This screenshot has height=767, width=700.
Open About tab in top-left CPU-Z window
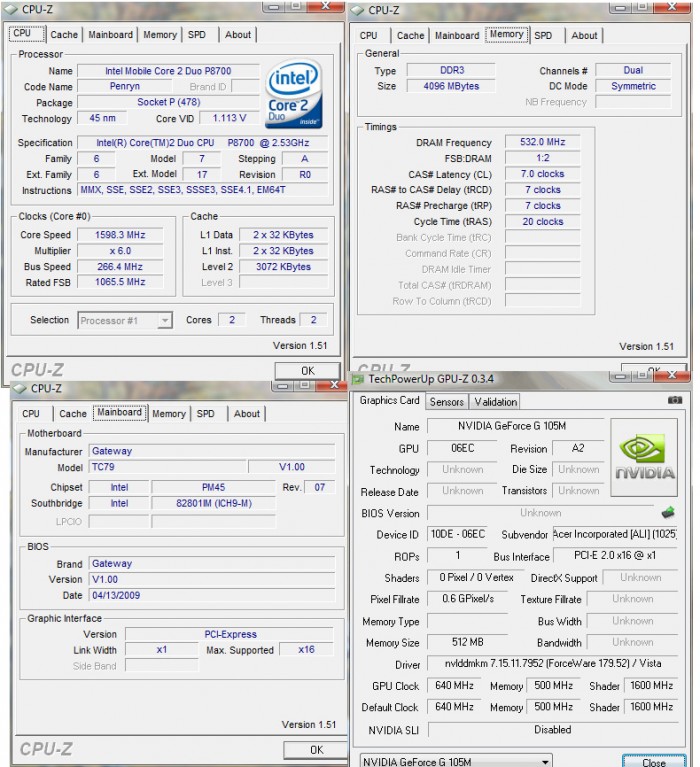pyautogui.click(x=238, y=35)
